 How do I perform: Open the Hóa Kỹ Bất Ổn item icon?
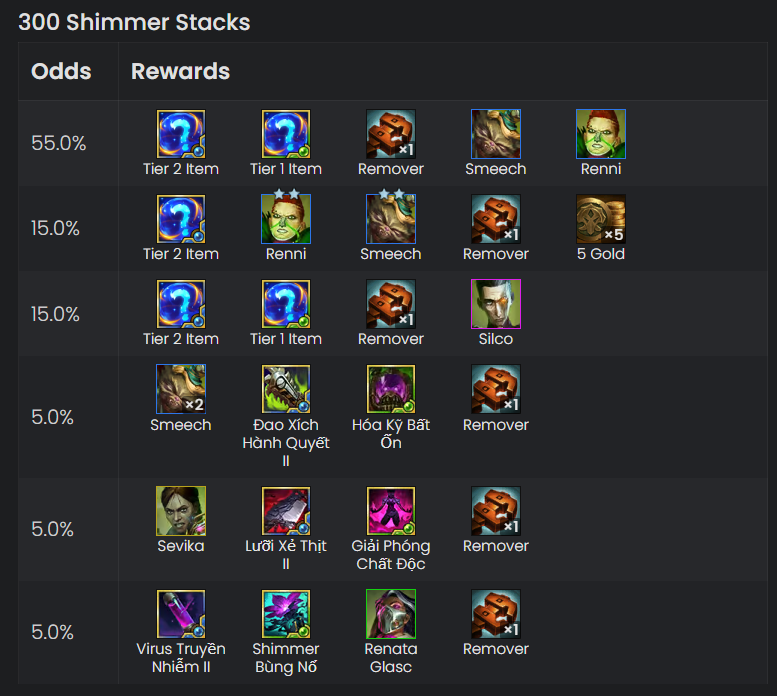coord(390,389)
